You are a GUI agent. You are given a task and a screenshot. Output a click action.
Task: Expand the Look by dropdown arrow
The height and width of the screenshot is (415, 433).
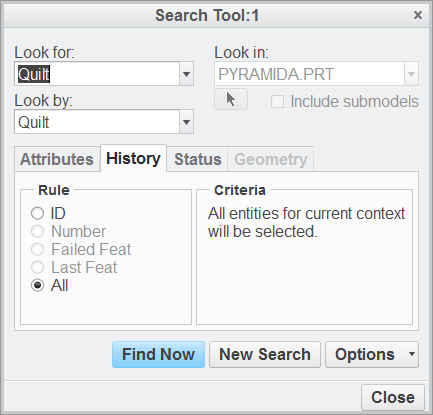[x=186, y=122]
